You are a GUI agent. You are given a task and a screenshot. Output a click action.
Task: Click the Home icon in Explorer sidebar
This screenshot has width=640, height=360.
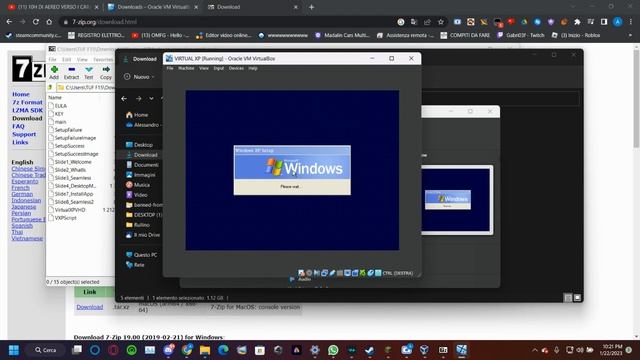pyautogui.click(x=129, y=115)
